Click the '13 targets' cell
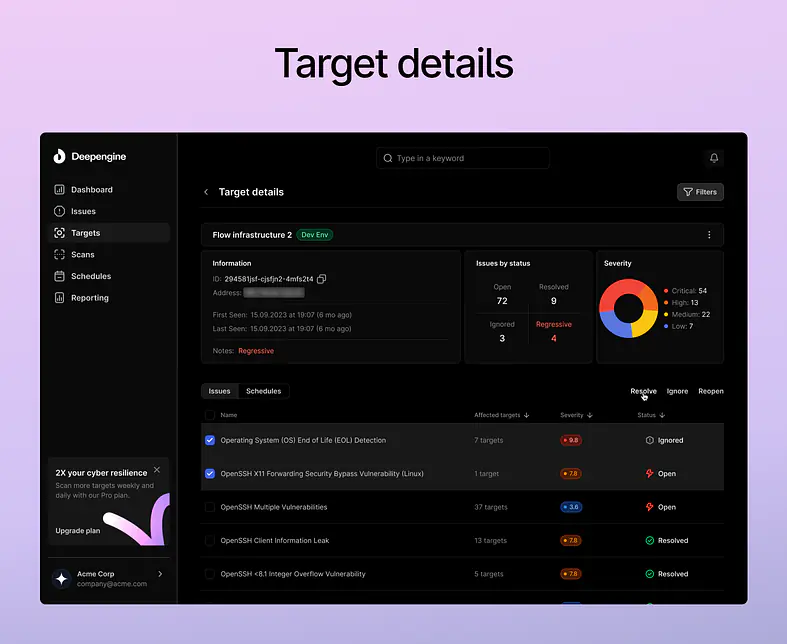The width and height of the screenshot is (787, 644). [490, 541]
